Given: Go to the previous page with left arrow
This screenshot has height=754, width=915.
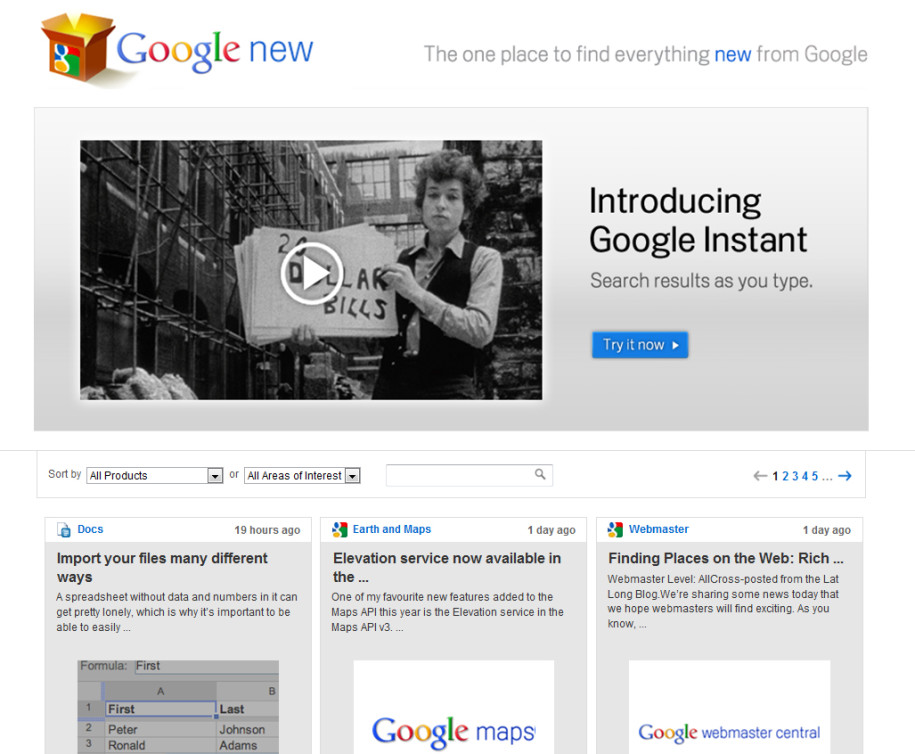Looking at the screenshot, I should coord(760,476).
